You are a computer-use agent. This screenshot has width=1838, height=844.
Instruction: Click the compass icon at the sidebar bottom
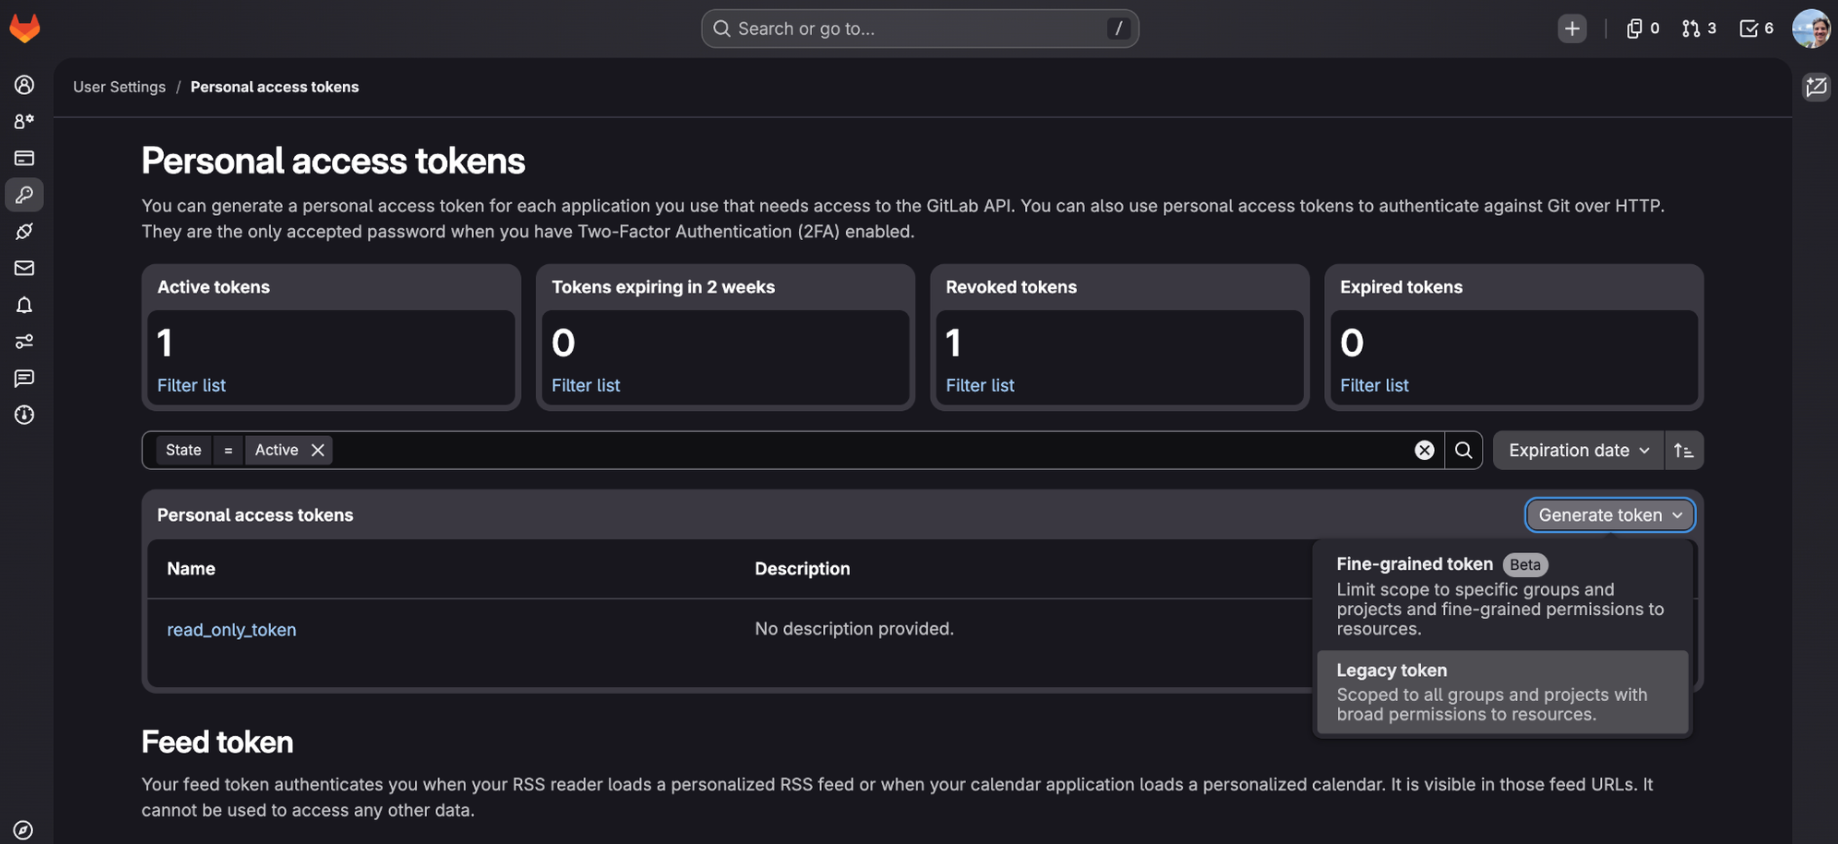pyautogui.click(x=23, y=830)
